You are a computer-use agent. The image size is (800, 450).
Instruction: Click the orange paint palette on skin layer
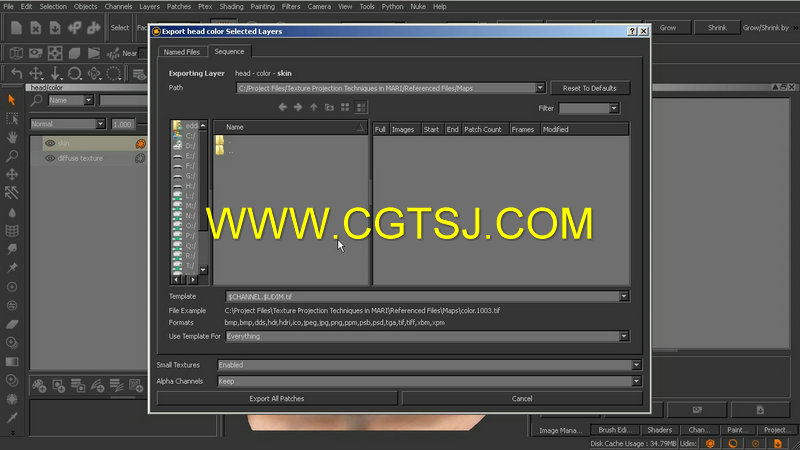point(140,143)
